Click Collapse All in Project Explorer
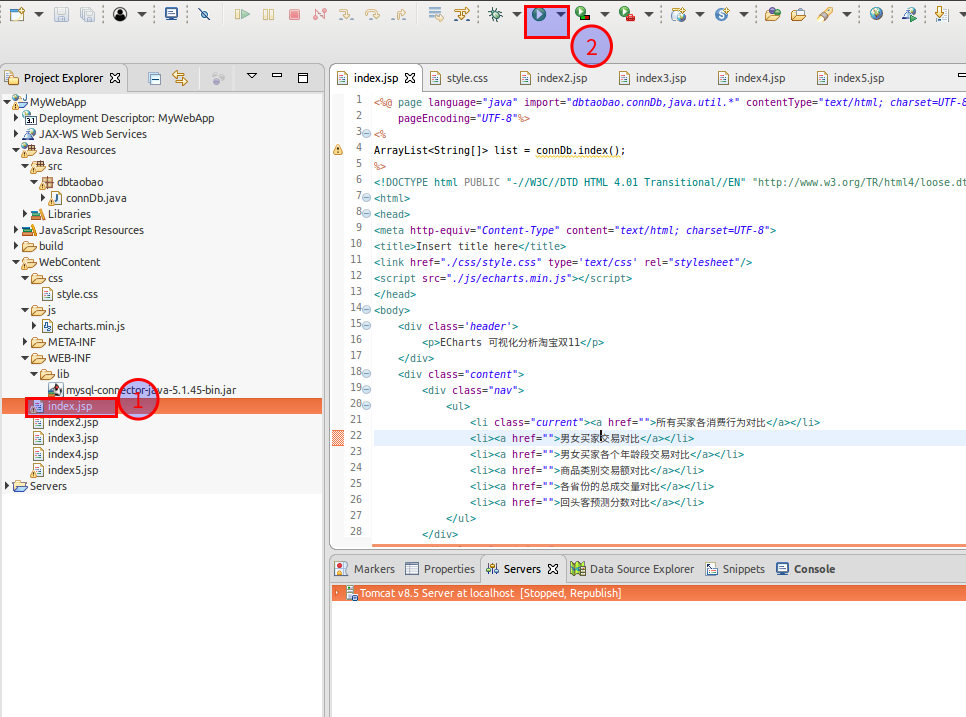 155,78
